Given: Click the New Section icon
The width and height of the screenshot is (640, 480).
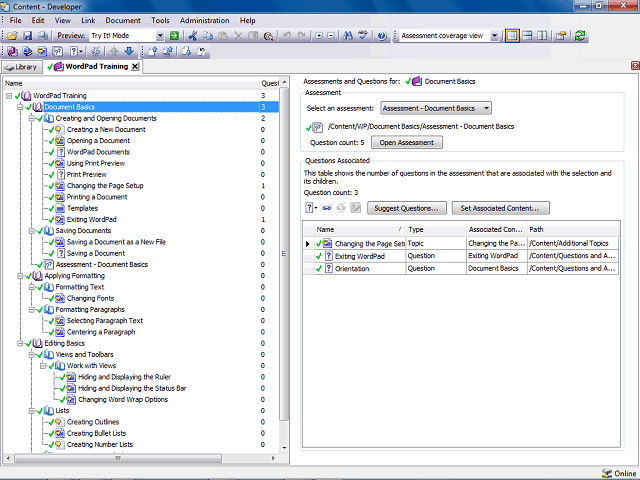Looking at the screenshot, I should click(27, 51).
